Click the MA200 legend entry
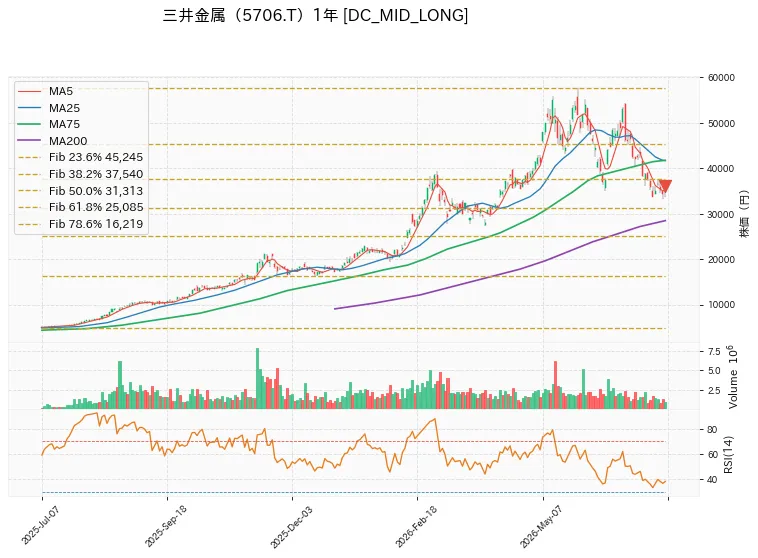This screenshot has width=758, height=558. click(x=68, y=141)
